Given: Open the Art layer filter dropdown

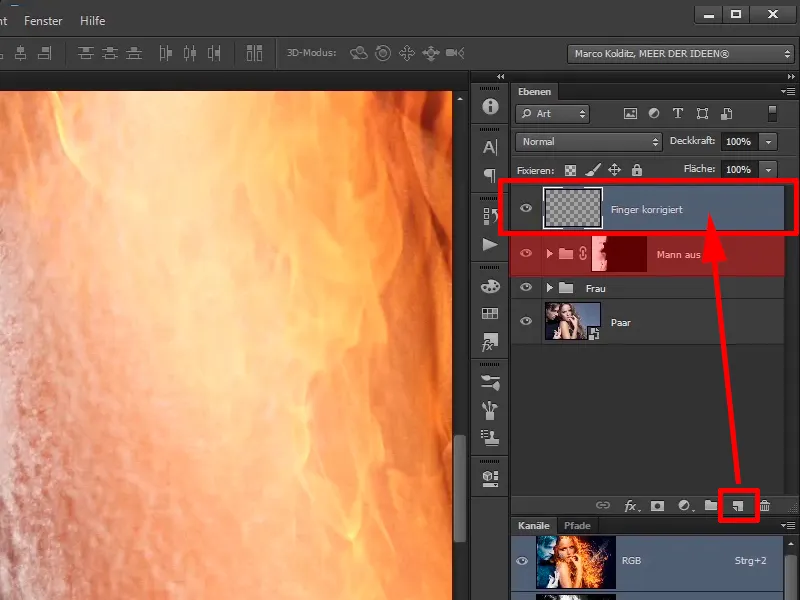Looking at the screenshot, I should (553, 114).
